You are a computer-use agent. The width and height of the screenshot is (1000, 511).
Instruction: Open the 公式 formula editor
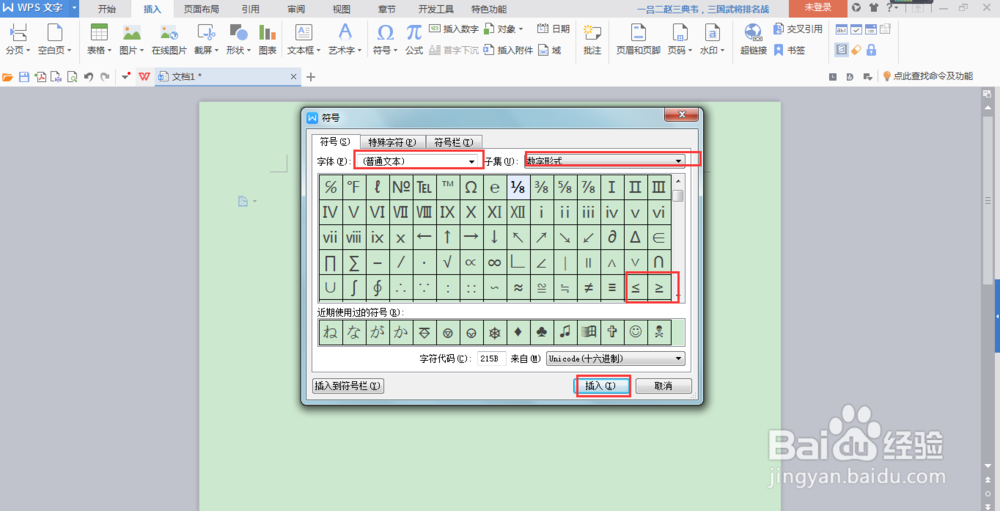point(414,40)
